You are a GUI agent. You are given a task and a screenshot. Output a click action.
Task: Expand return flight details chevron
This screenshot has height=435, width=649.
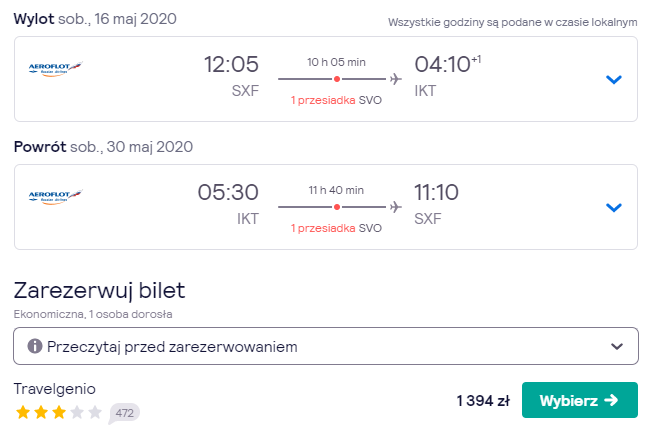point(614,207)
